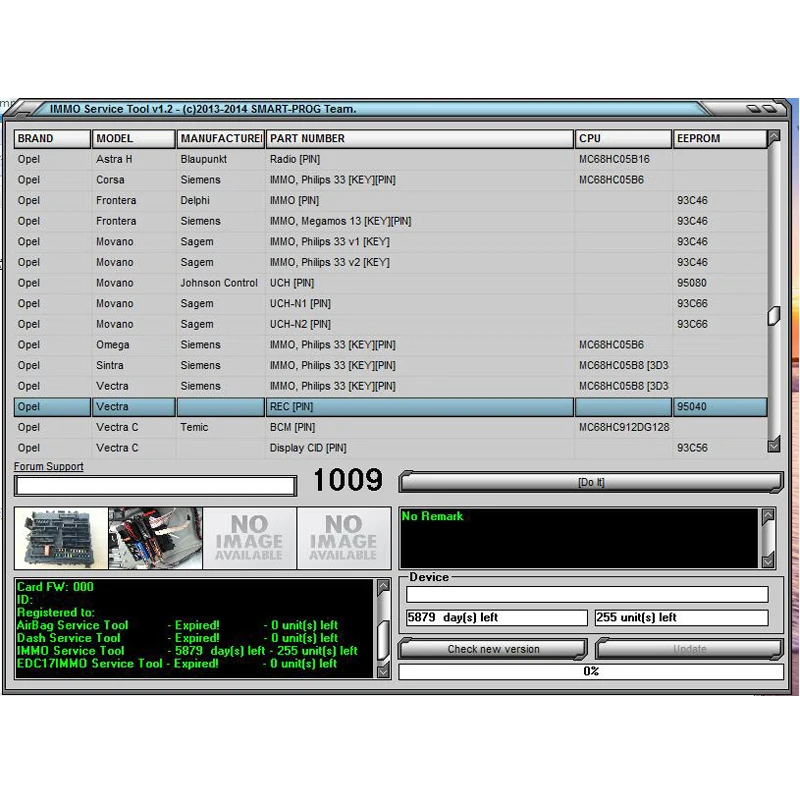Screen dimensions: 800x800
Task: Choose the IMMO, Philips 33 v1 [KEY] entry
Action: [330, 242]
